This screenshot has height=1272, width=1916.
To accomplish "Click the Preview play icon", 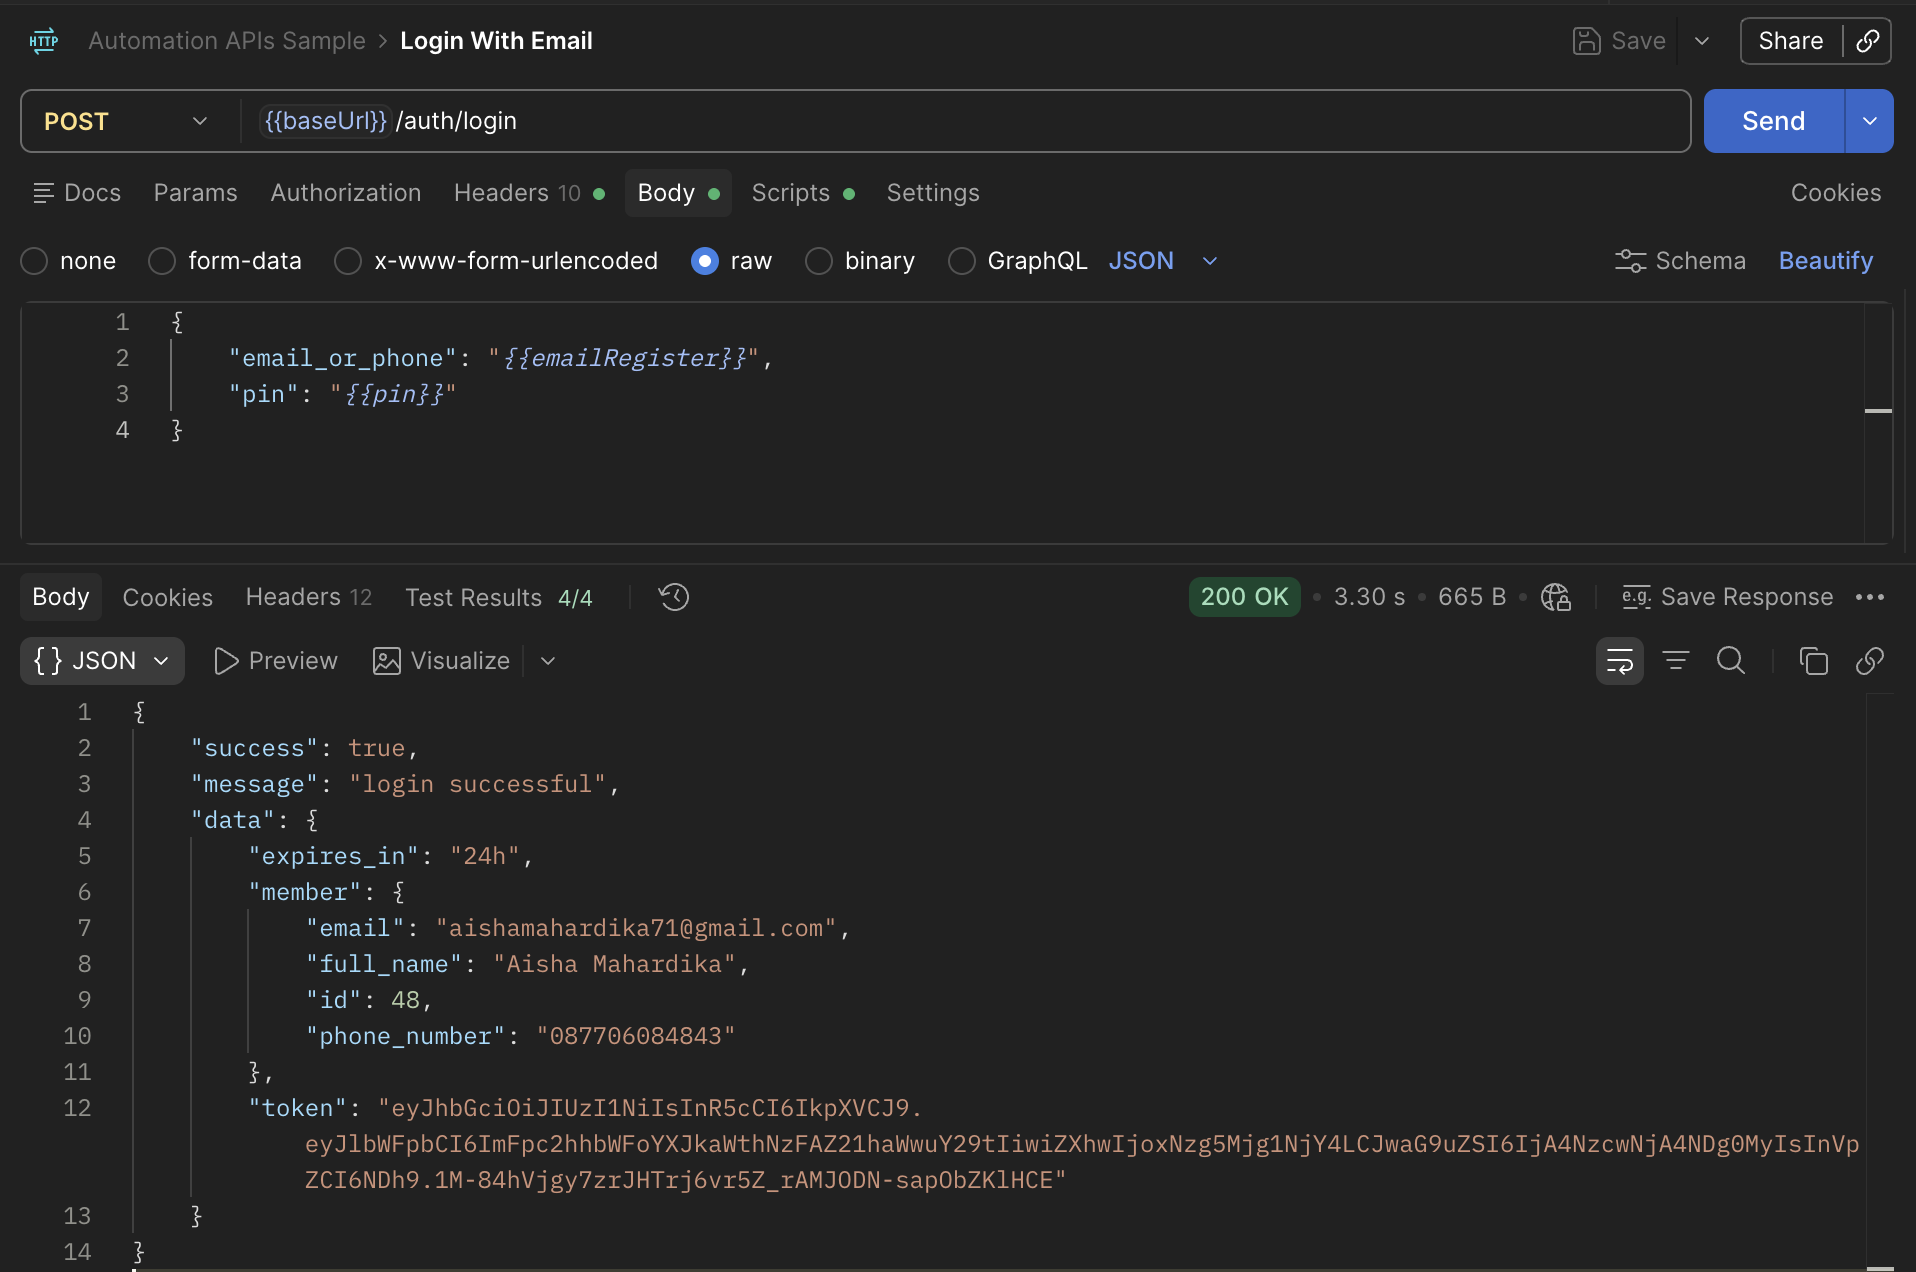I will pyautogui.click(x=226, y=661).
